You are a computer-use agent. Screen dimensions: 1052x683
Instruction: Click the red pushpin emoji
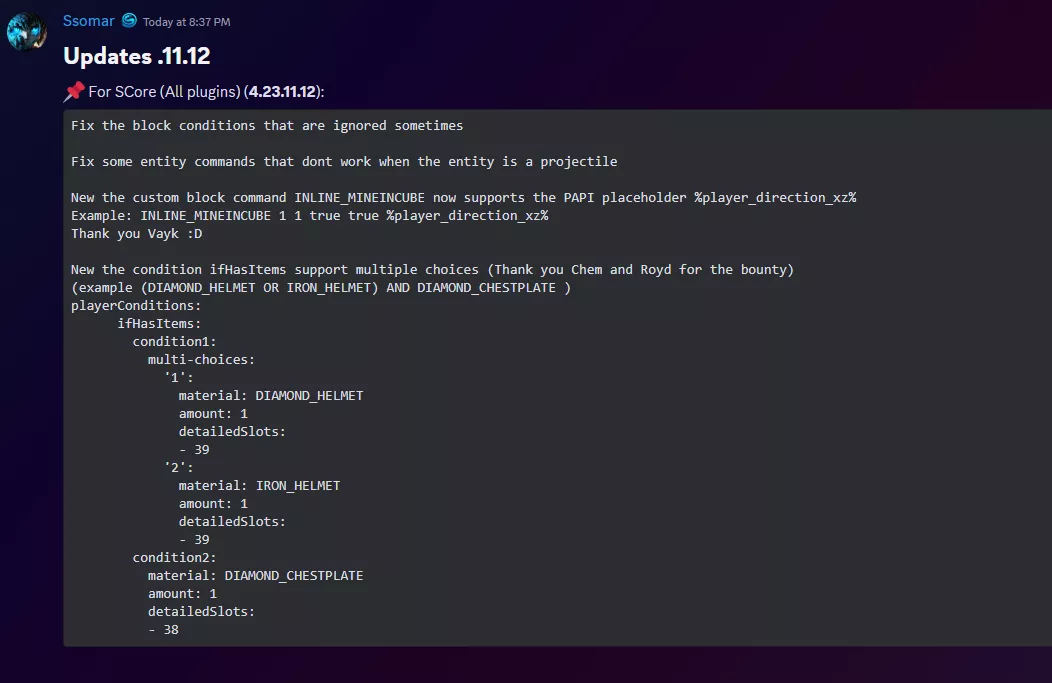(74, 92)
